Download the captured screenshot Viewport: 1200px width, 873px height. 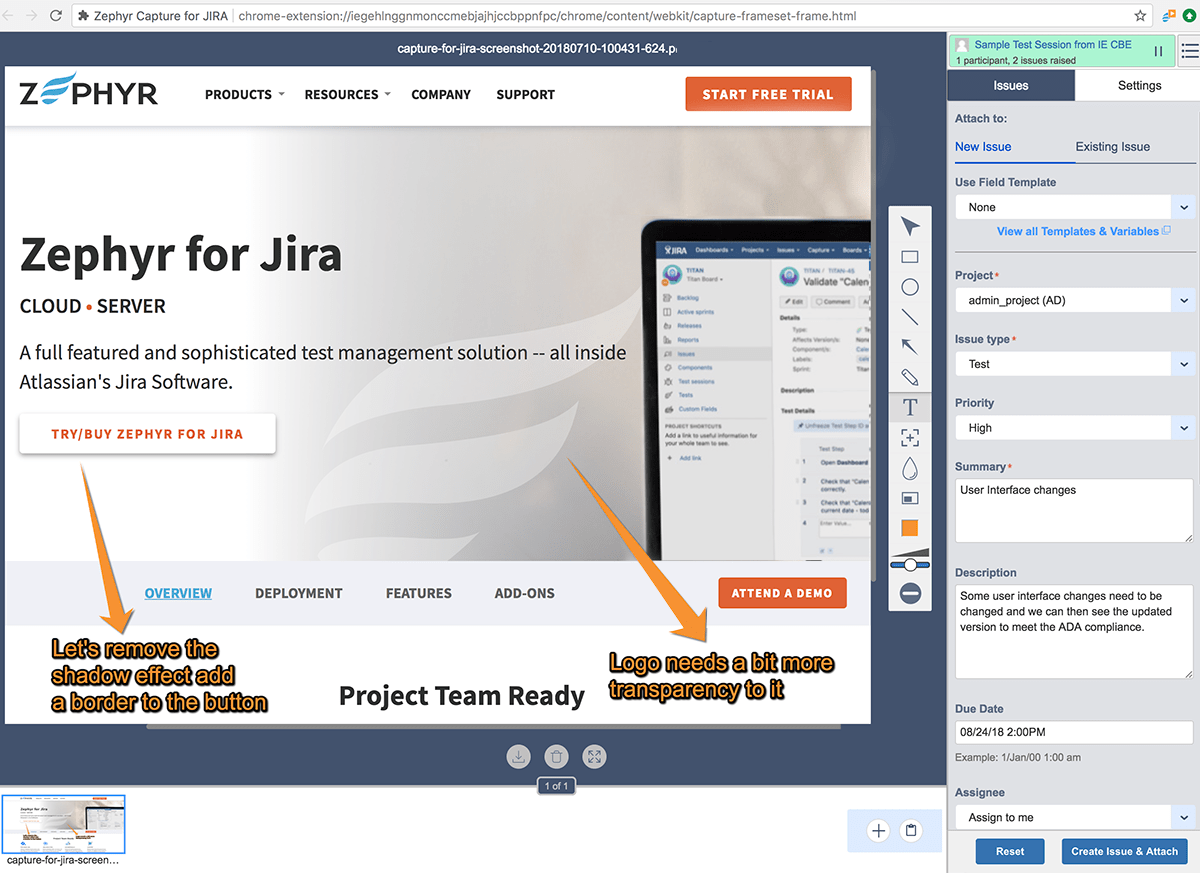click(x=518, y=757)
